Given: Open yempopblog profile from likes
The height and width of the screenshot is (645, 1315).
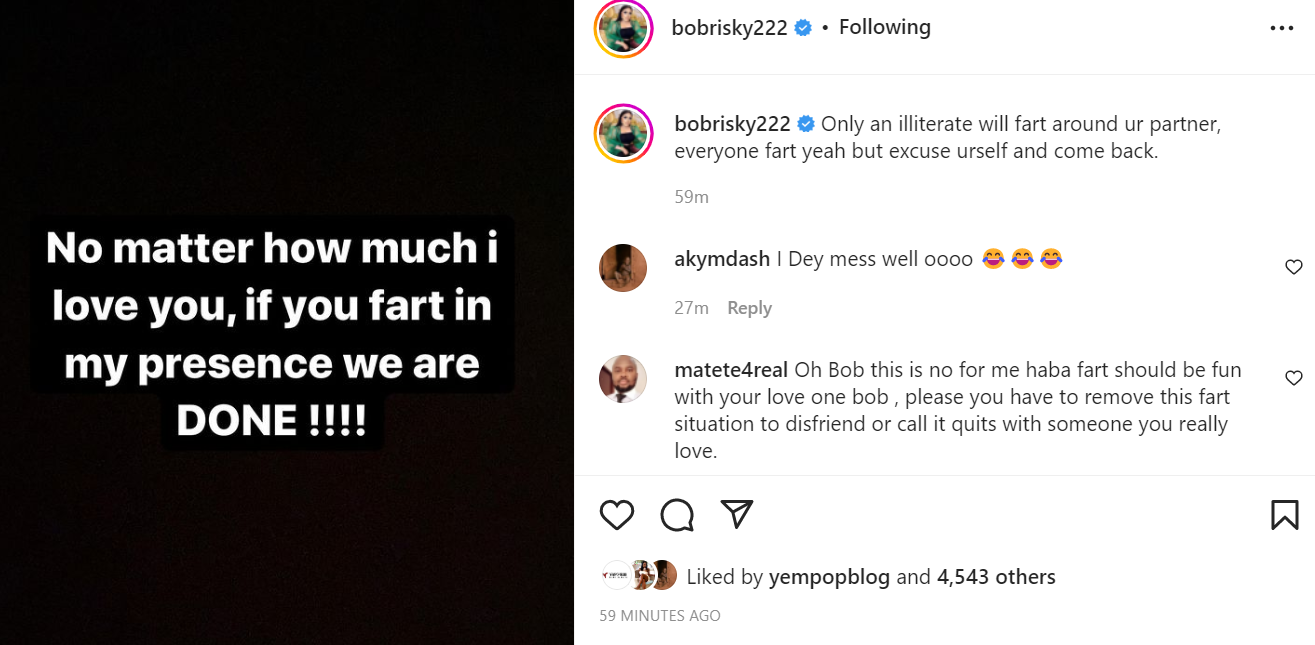Looking at the screenshot, I should (829, 577).
